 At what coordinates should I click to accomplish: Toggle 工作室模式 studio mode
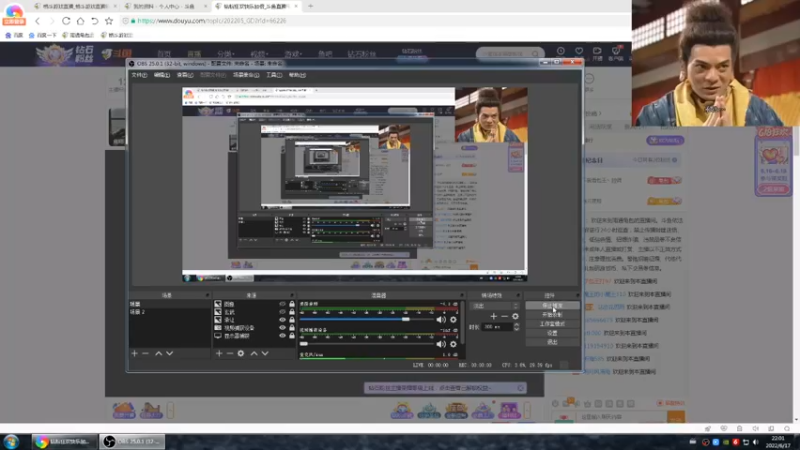tap(552, 324)
